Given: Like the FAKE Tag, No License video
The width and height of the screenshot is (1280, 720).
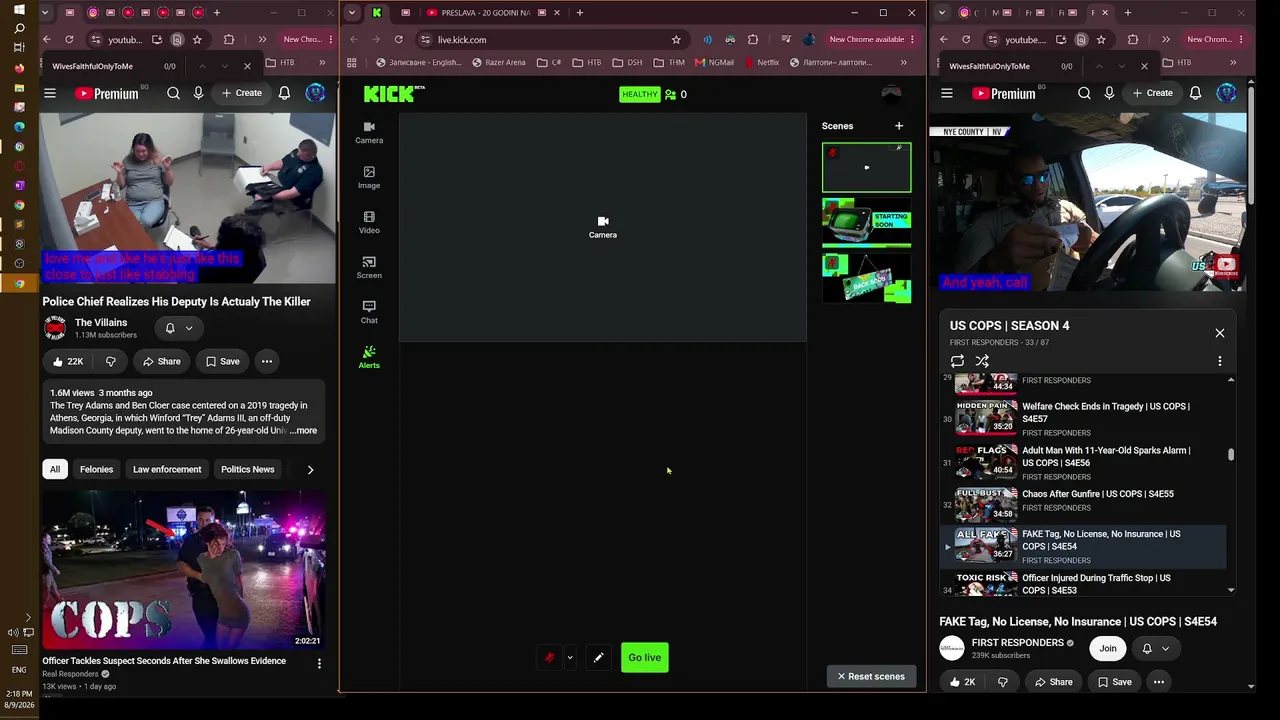Looking at the screenshot, I should point(961,682).
